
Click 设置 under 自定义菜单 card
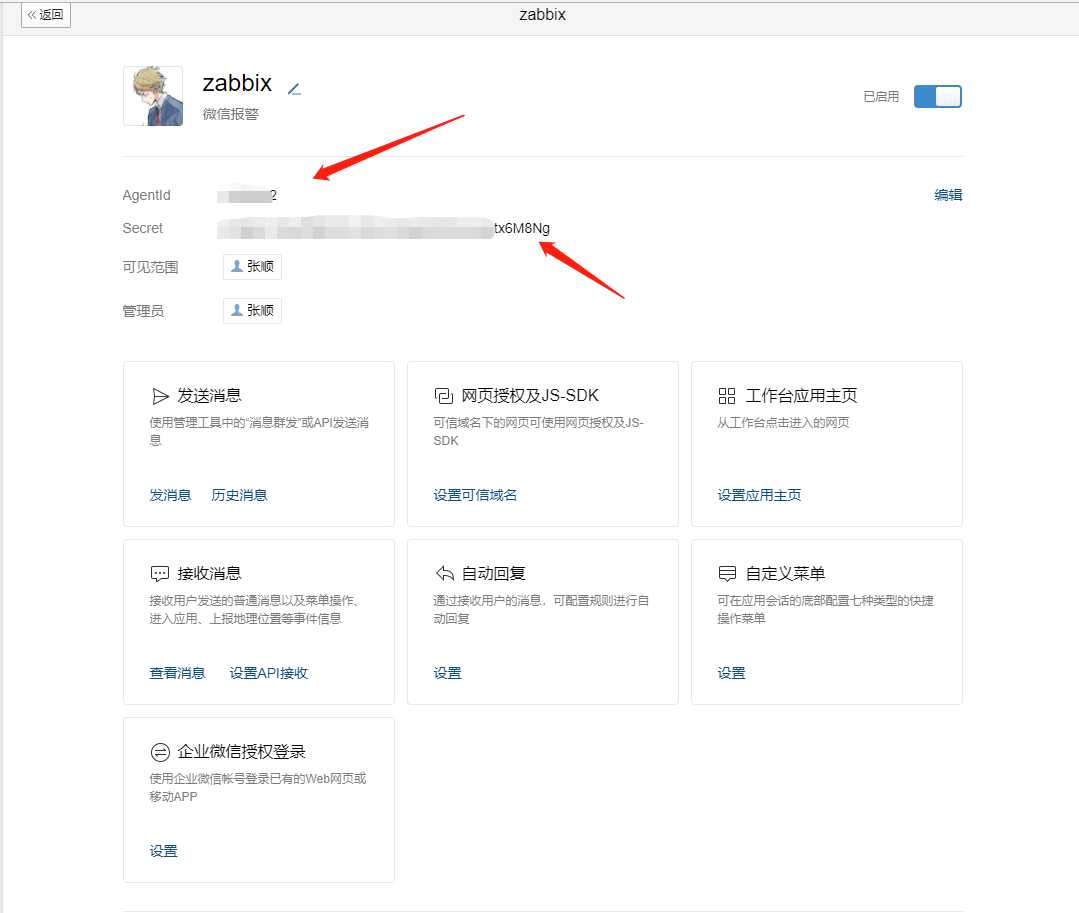tap(731, 673)
